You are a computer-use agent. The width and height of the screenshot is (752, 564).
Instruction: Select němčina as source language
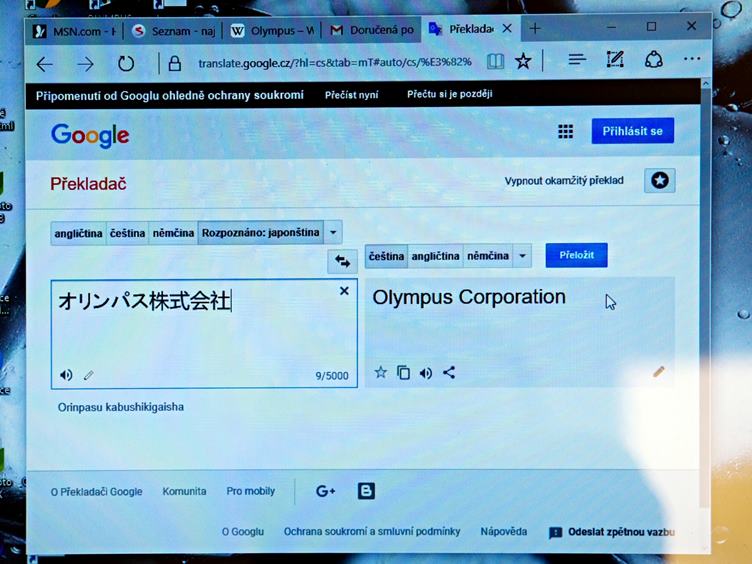173,233
